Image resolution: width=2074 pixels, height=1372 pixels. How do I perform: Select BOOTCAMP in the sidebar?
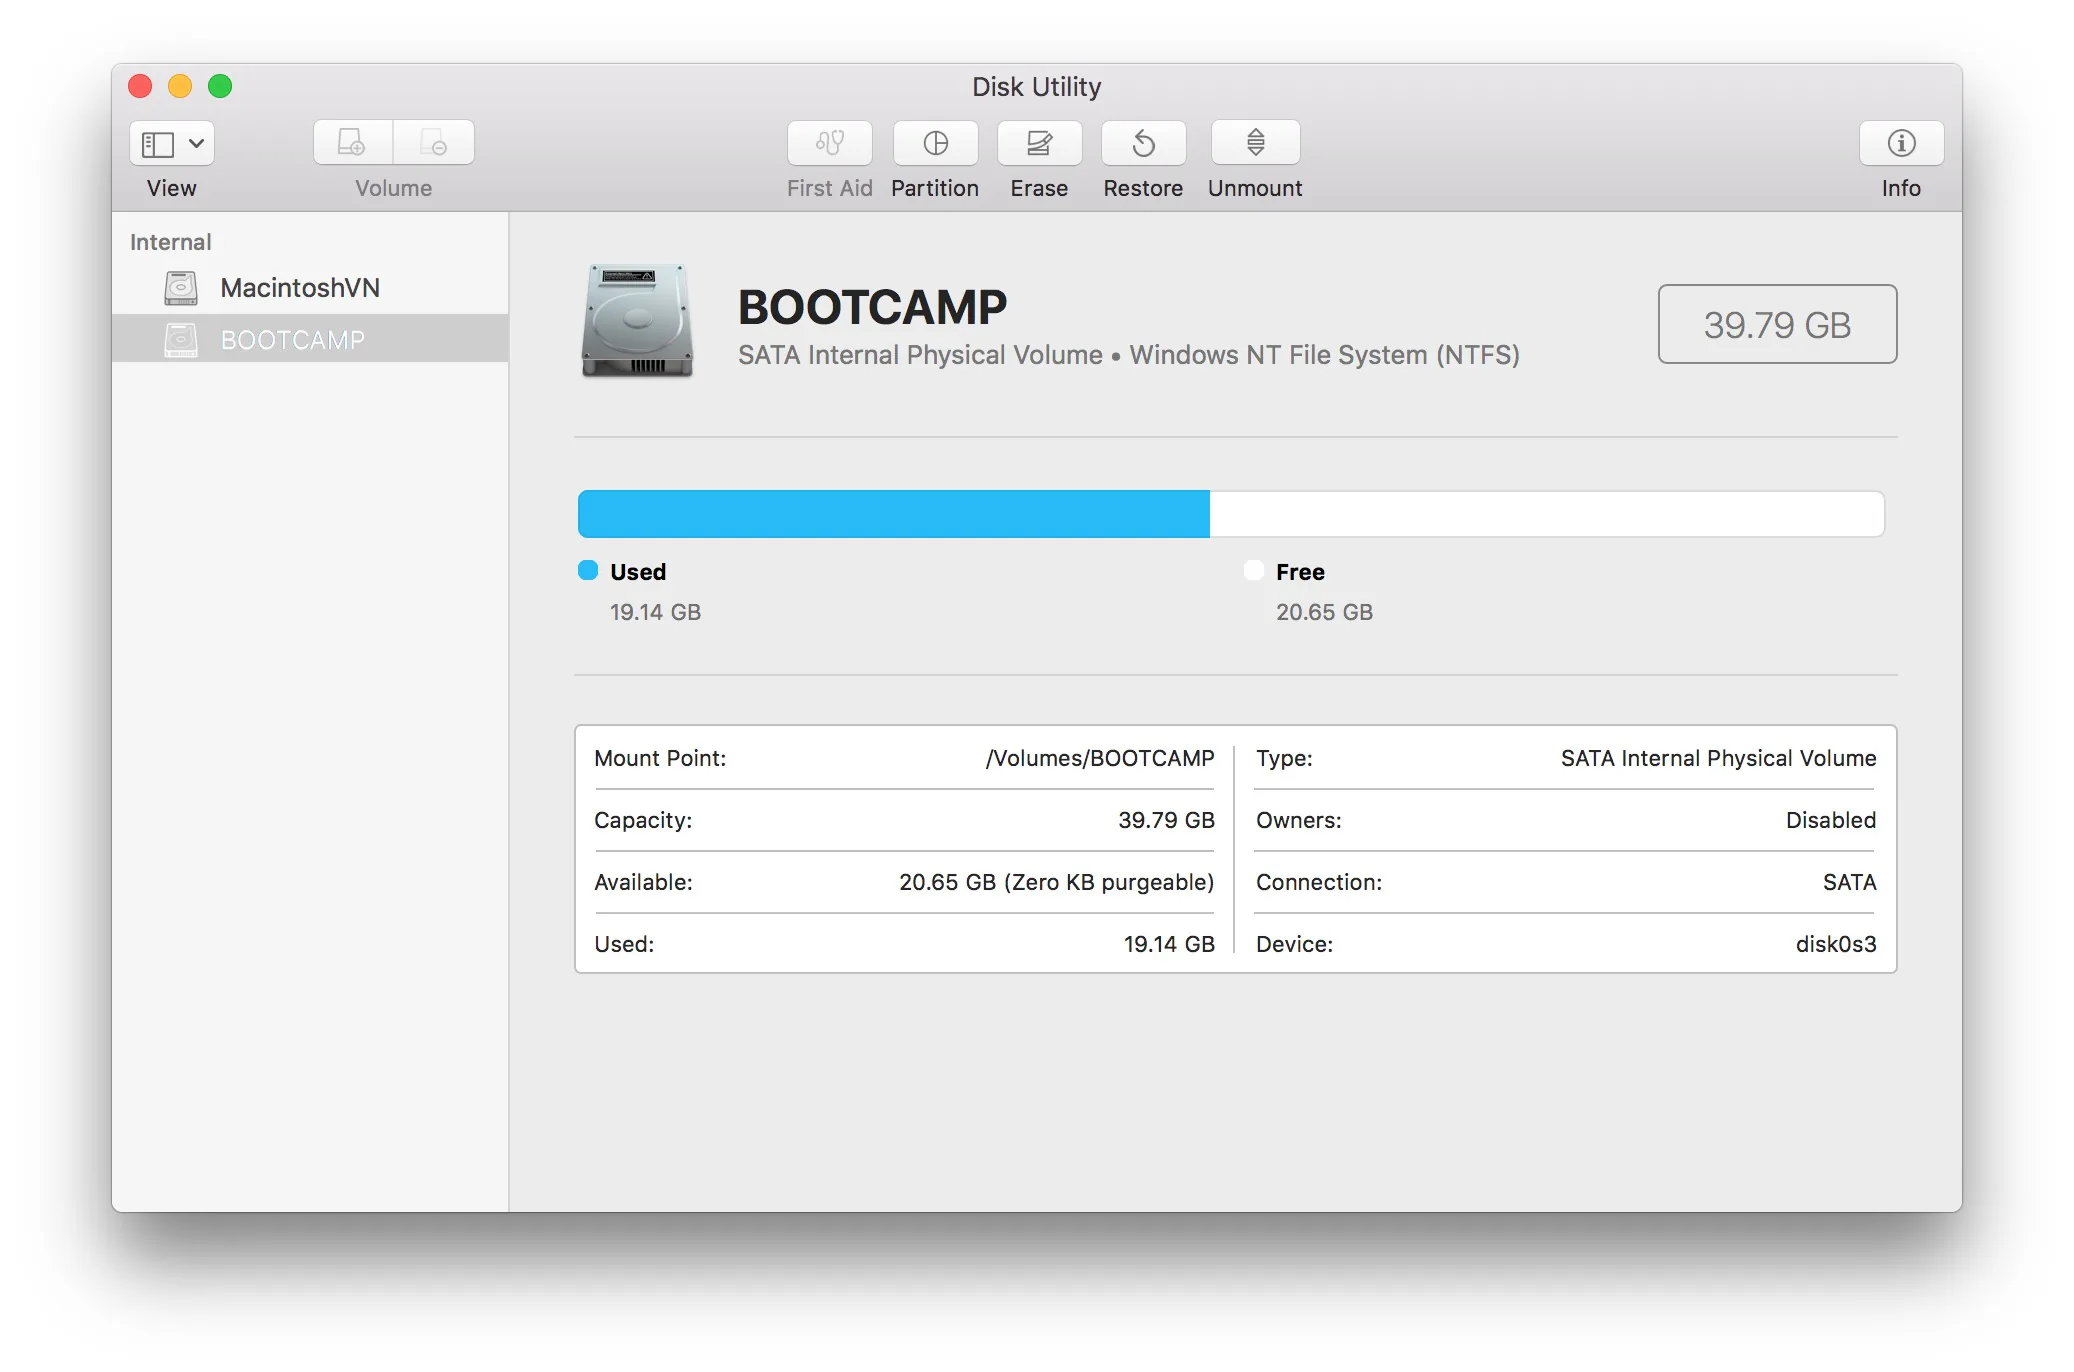pos(310,339)
